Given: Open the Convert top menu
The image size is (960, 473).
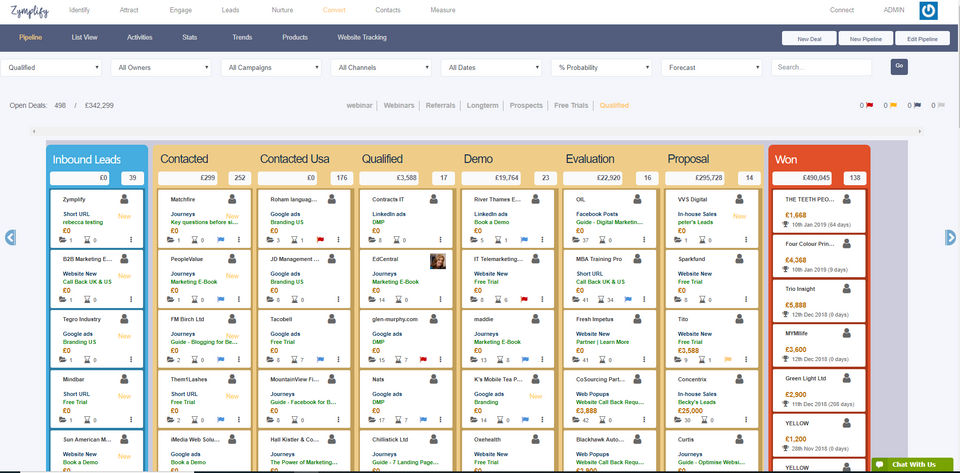Looking at the screenshot, I should pos(334,10).
